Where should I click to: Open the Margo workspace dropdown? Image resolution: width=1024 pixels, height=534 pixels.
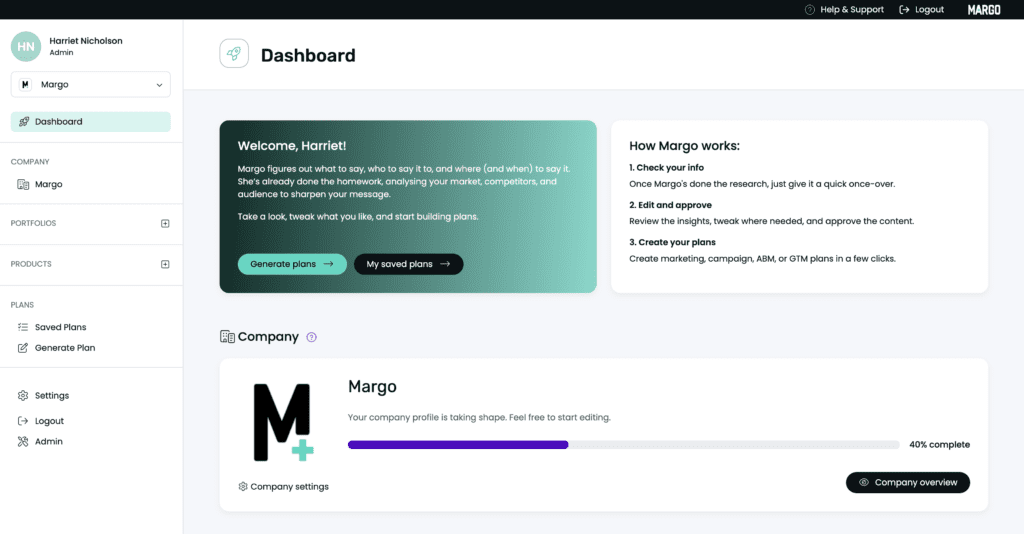pyautogui.click(x=91, y=84)
